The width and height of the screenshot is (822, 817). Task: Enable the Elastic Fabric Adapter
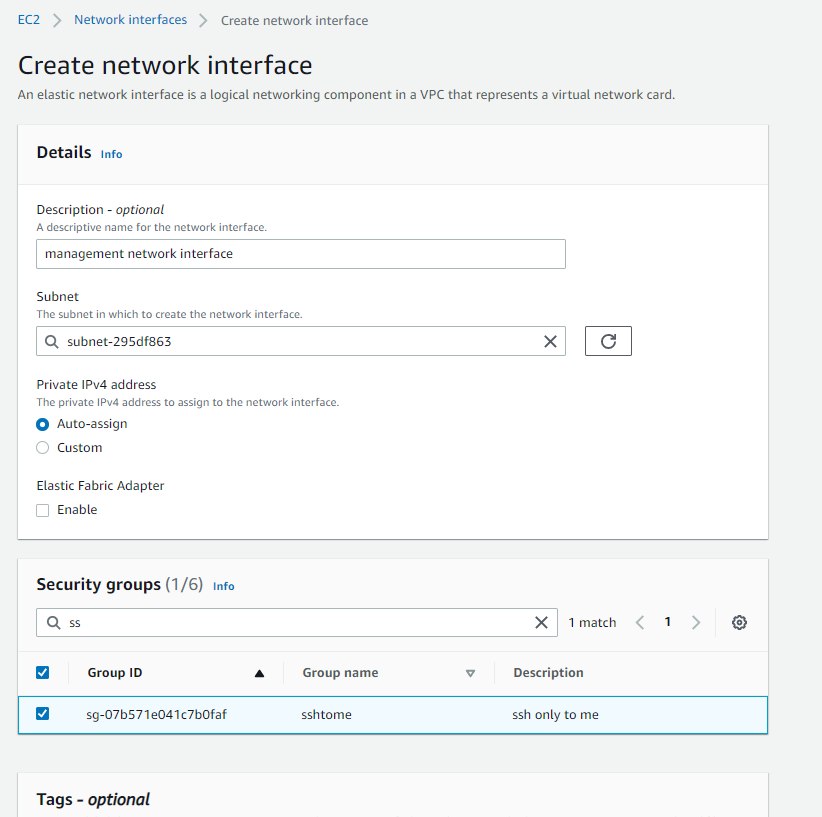point(41,510)
